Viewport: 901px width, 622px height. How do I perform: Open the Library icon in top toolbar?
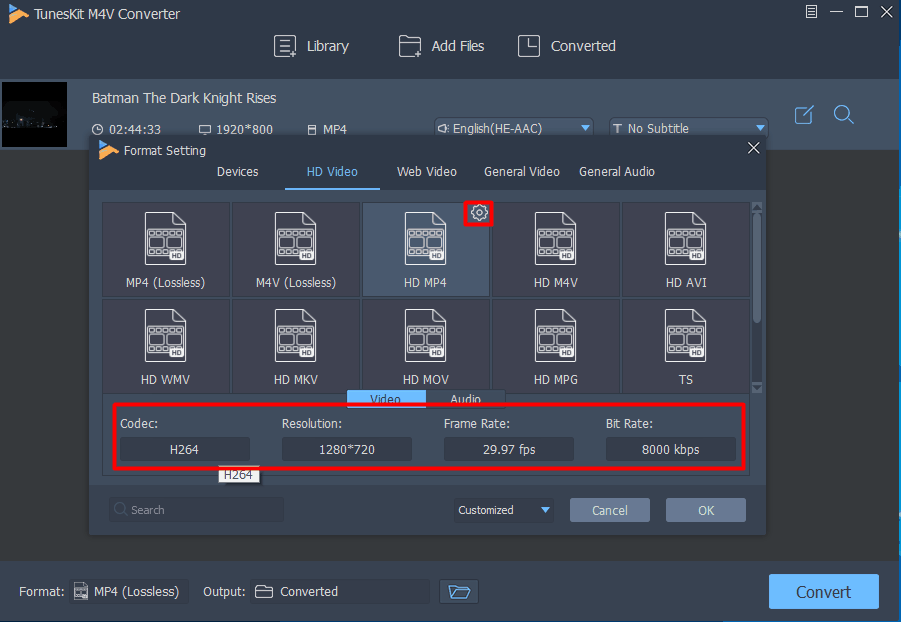pos(284,46)
